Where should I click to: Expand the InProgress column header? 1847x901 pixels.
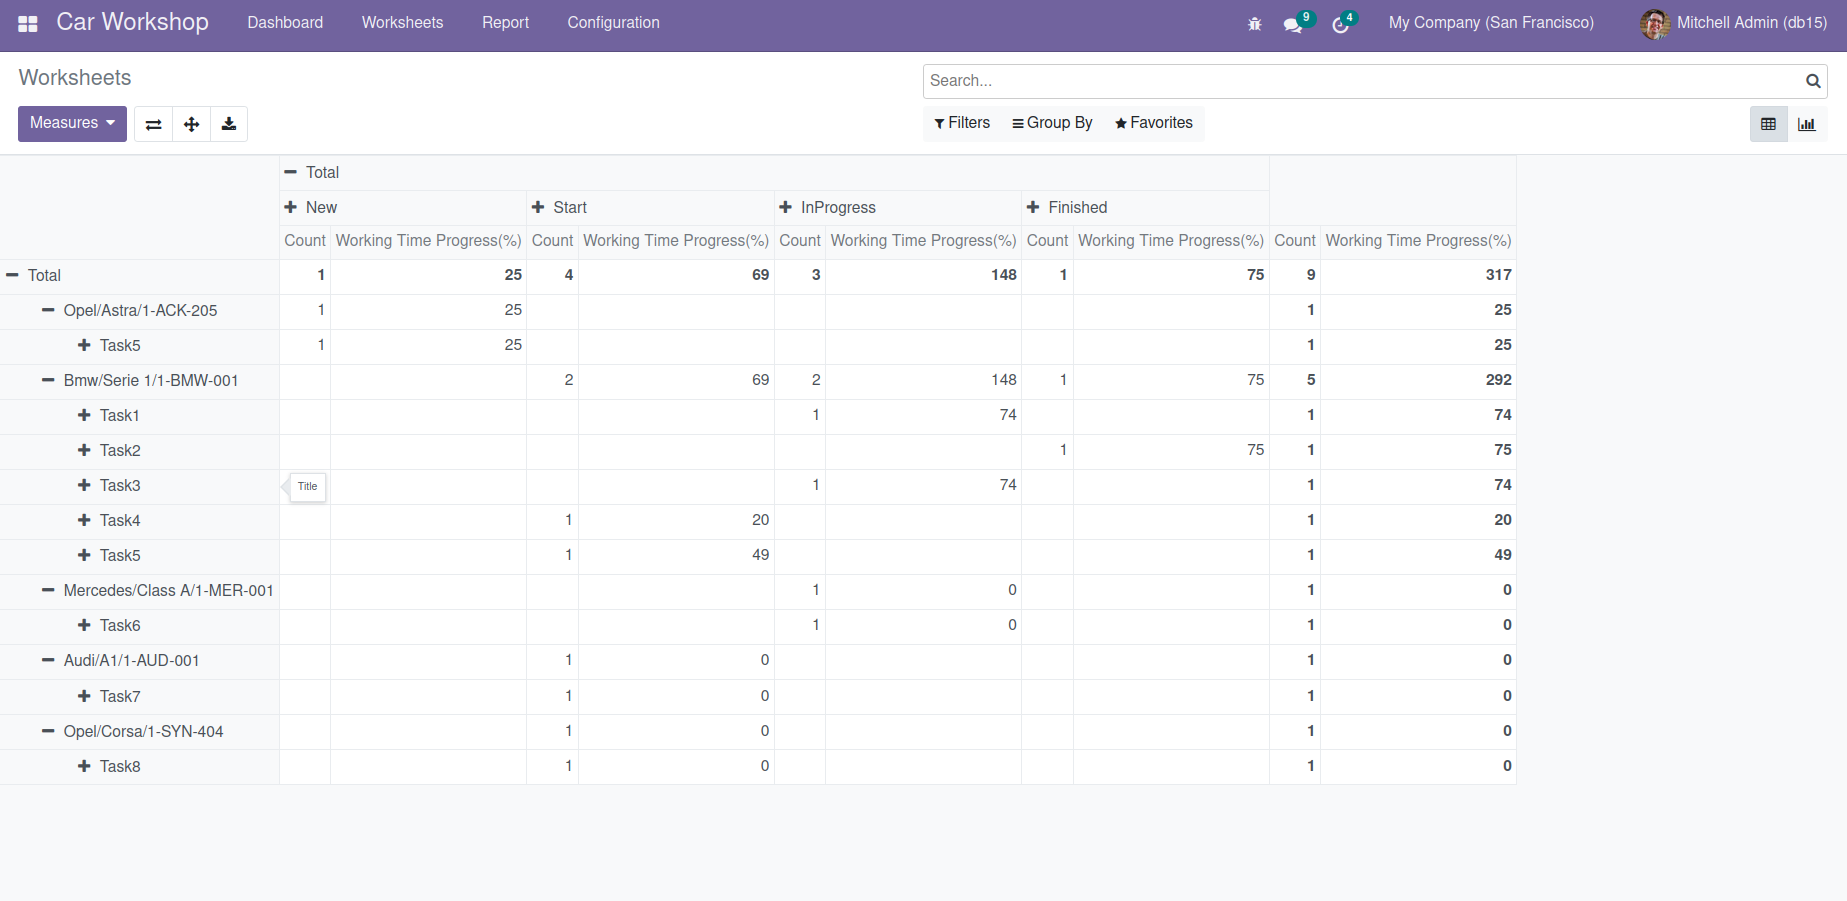click(828, 207)
